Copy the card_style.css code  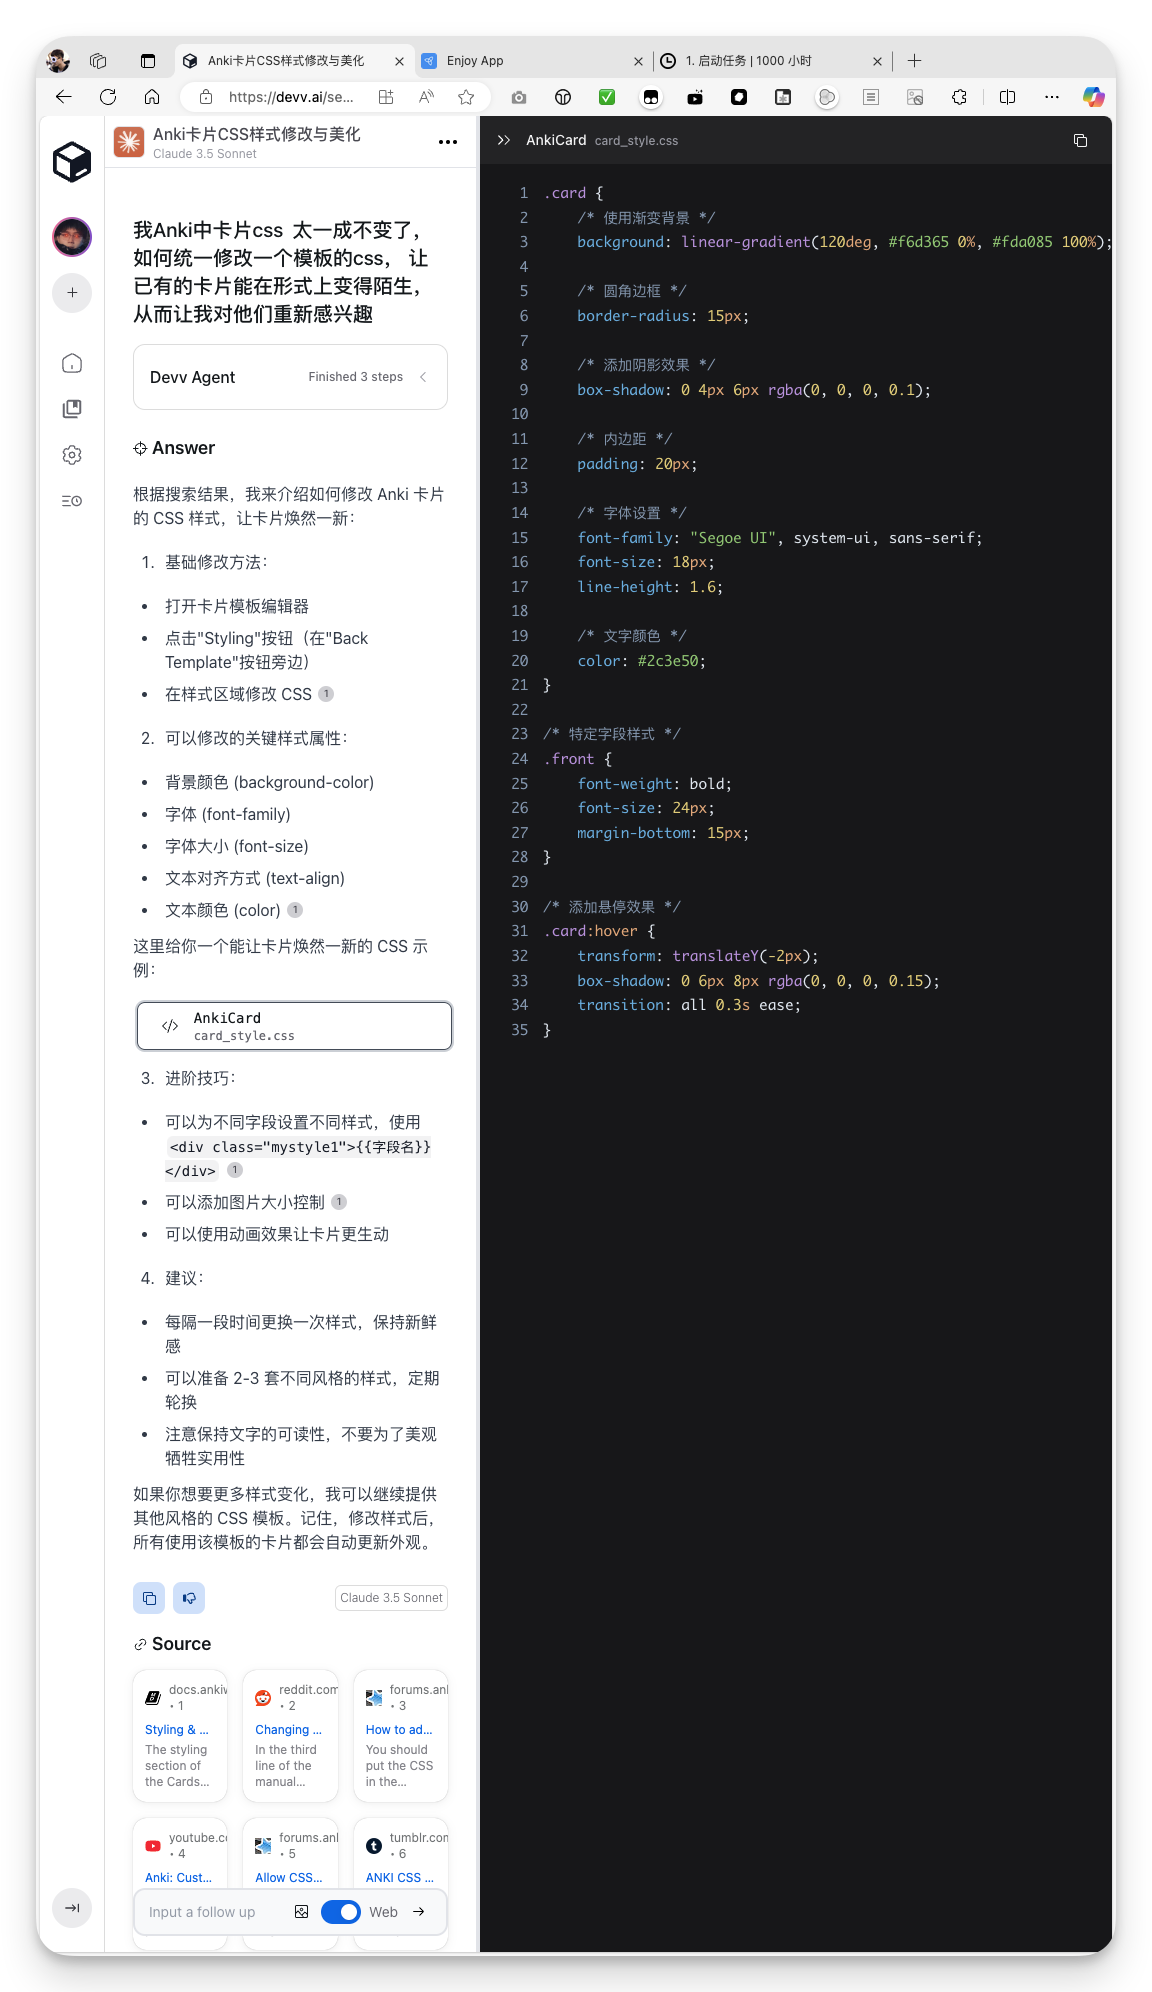pos(1080,140)
